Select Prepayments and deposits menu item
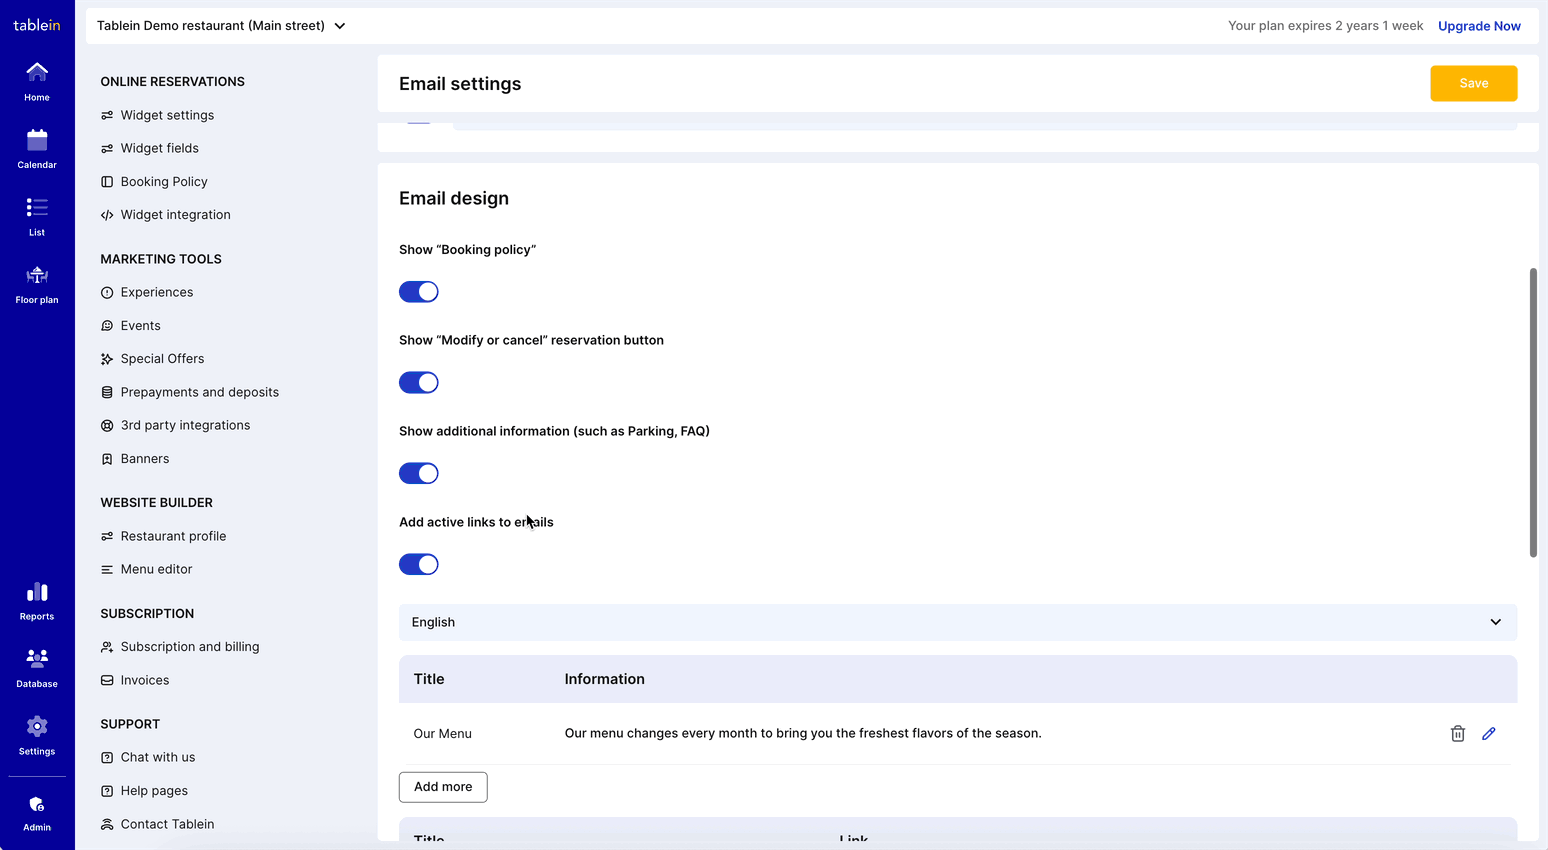Screen dimensions: 1548x850 [199, 392]
